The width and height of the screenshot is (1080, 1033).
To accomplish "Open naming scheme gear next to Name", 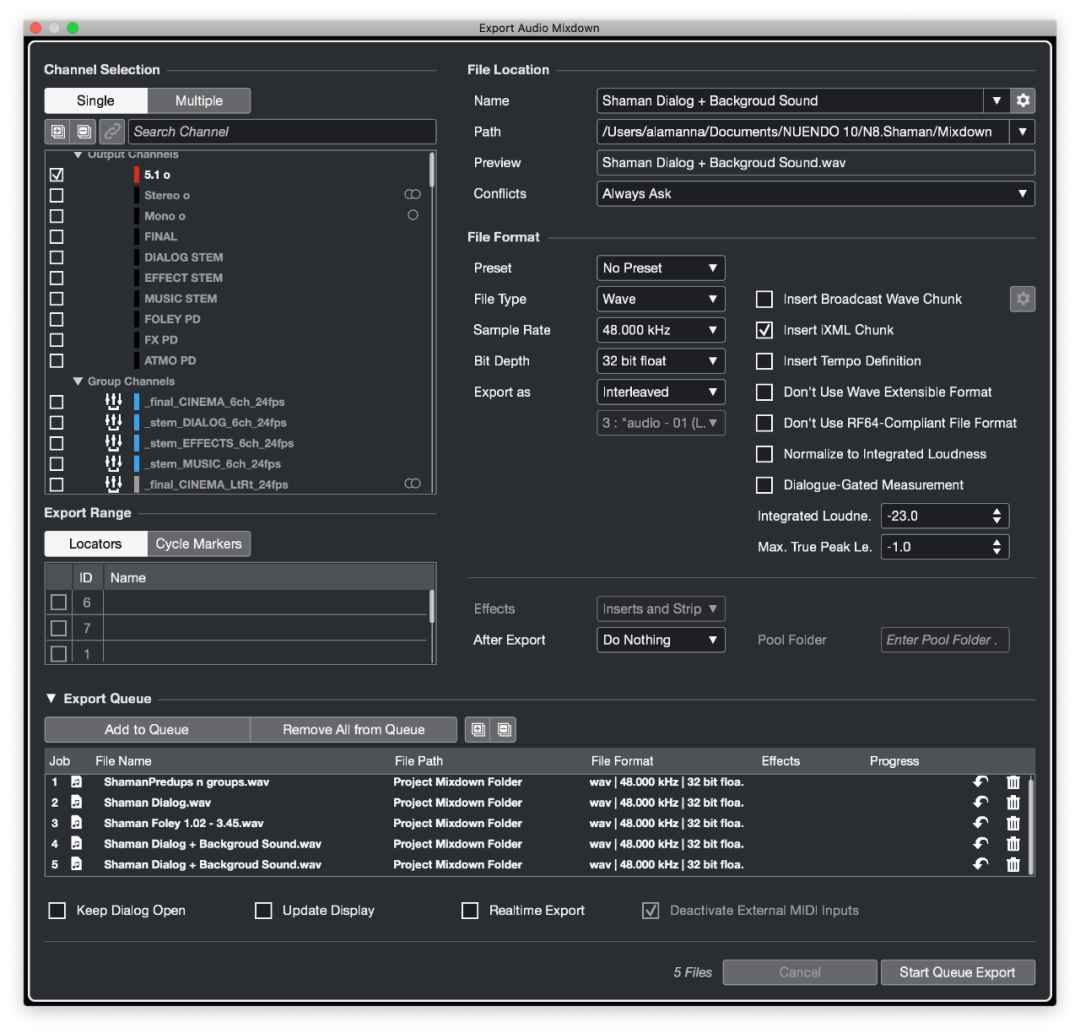I will point(1022,101).
